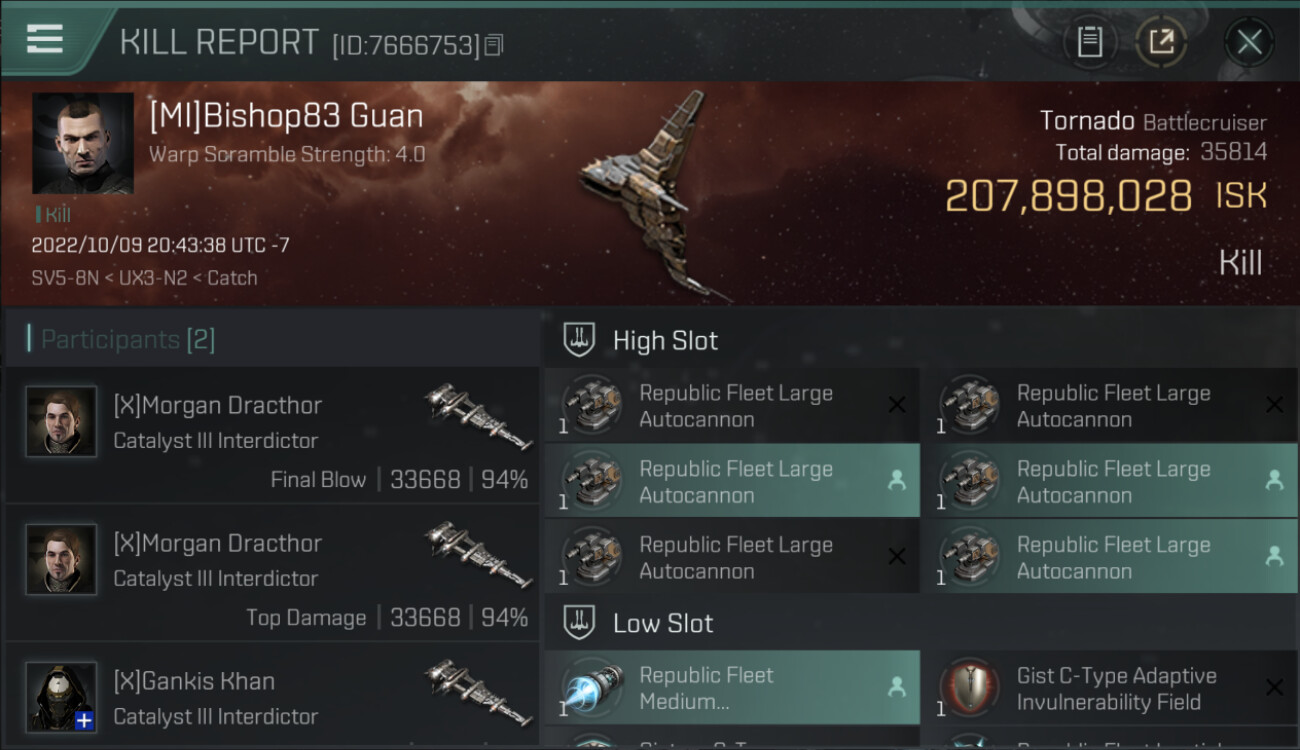Collapse the Low Slot section header
This screenshot has width=1300, height=750.
663,624
